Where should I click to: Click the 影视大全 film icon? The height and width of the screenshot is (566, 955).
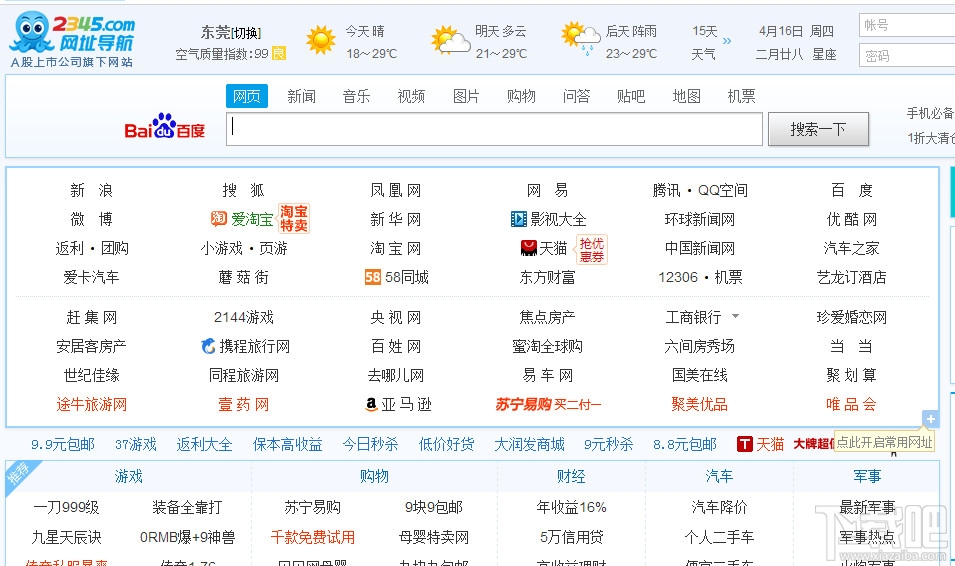518,219
